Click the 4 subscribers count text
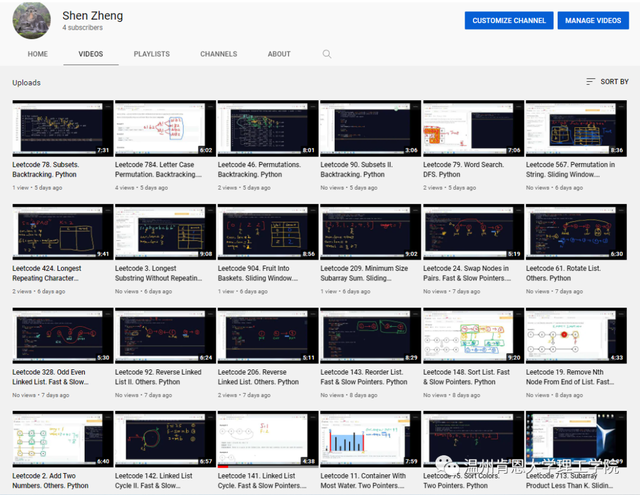The height and width of the screenshot is (495, 640). pos(82,27)
